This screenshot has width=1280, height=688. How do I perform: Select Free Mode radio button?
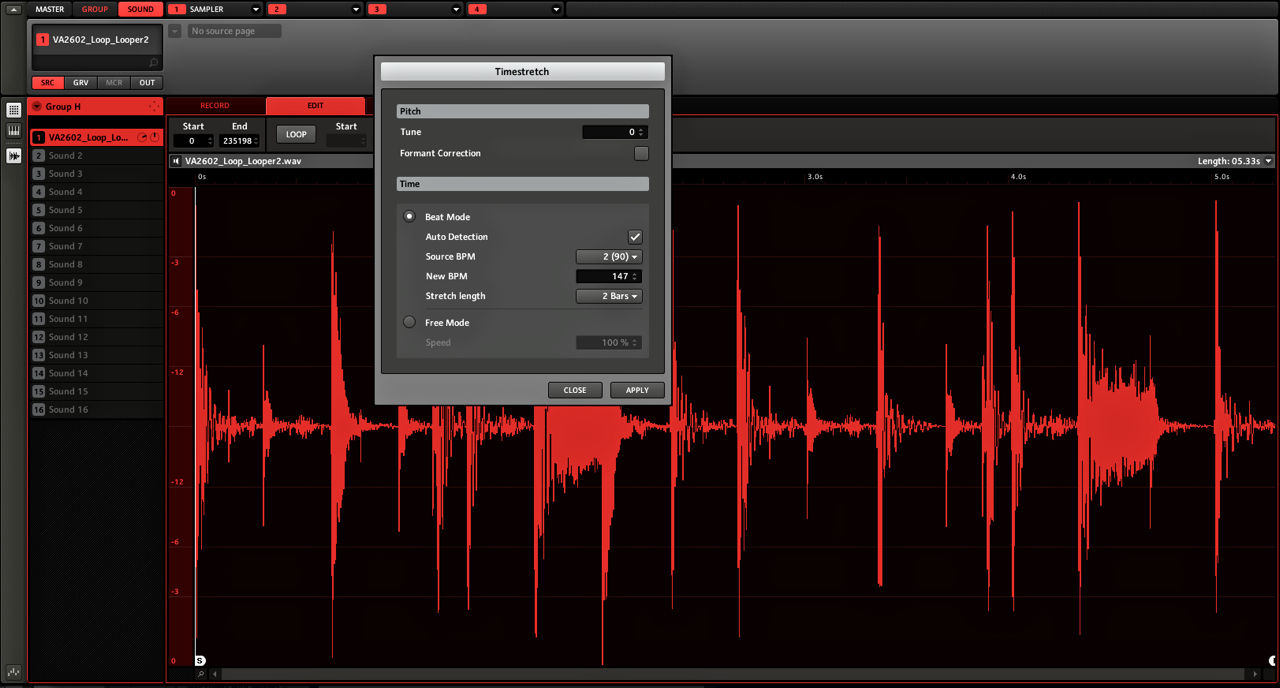[409, 322]
